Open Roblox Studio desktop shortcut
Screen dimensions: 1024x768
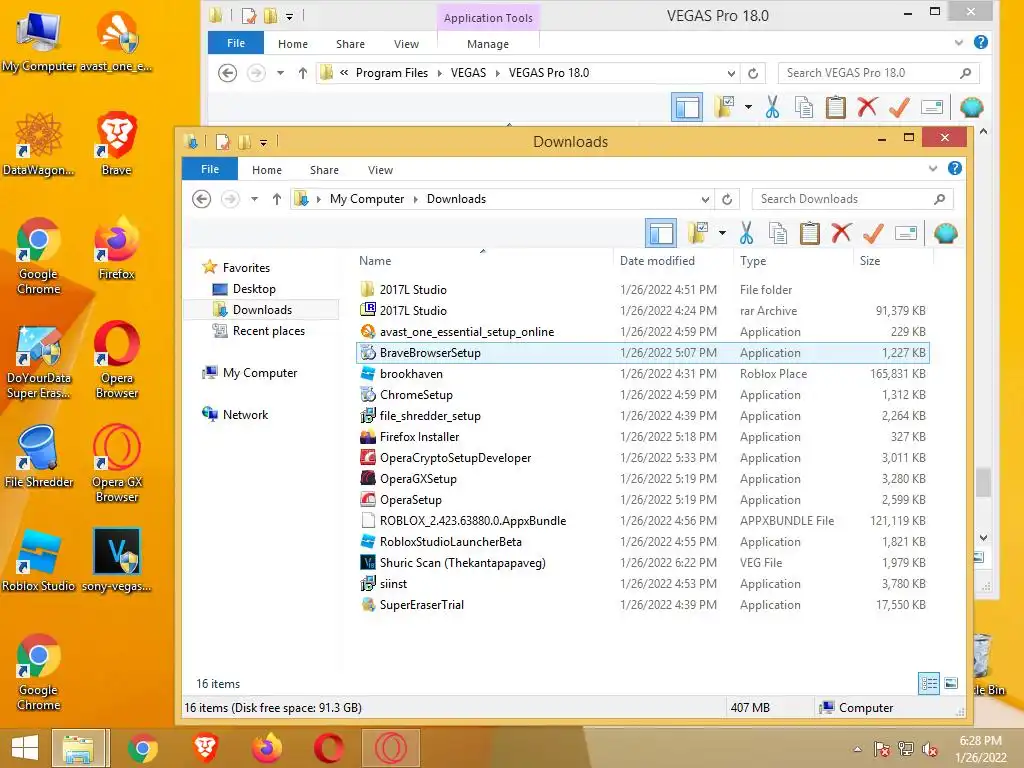click(39, 560)
